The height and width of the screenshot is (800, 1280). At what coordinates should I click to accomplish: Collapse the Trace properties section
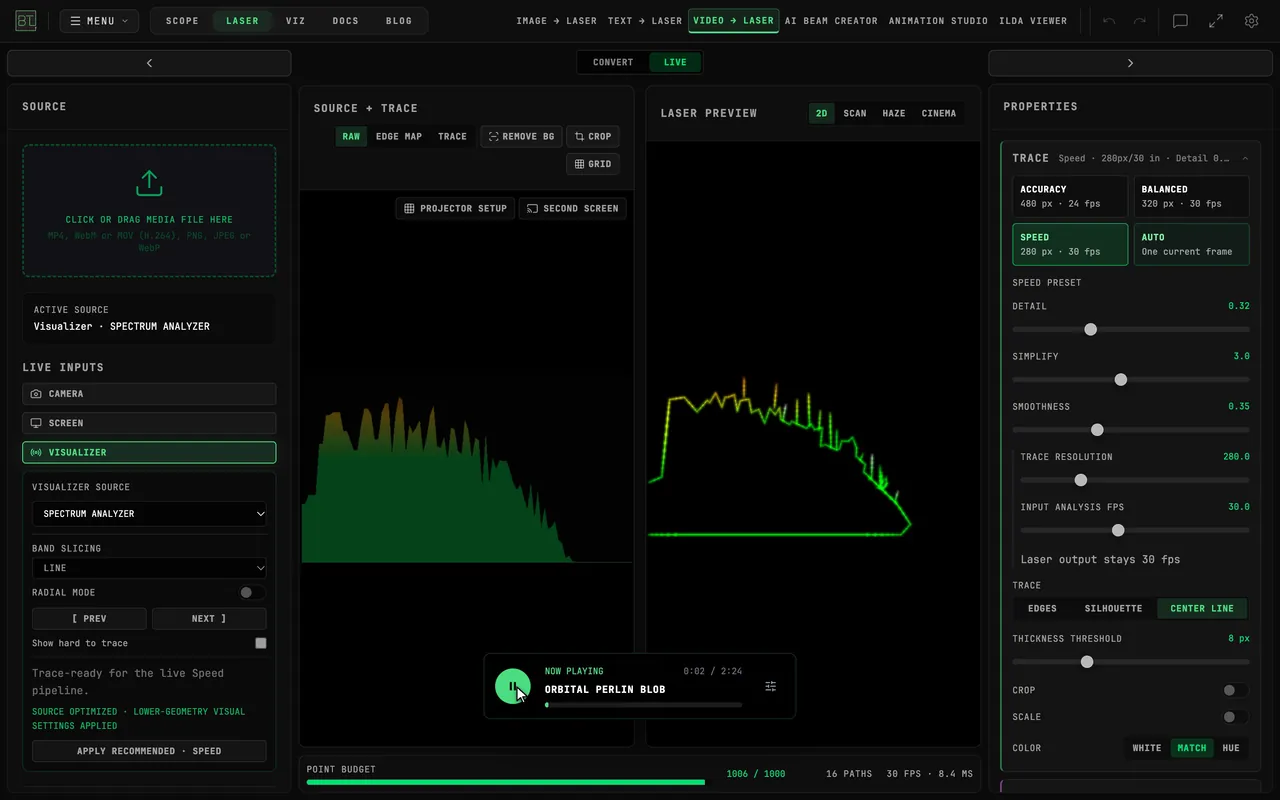pyautogui.click(x=1245, y=158)
